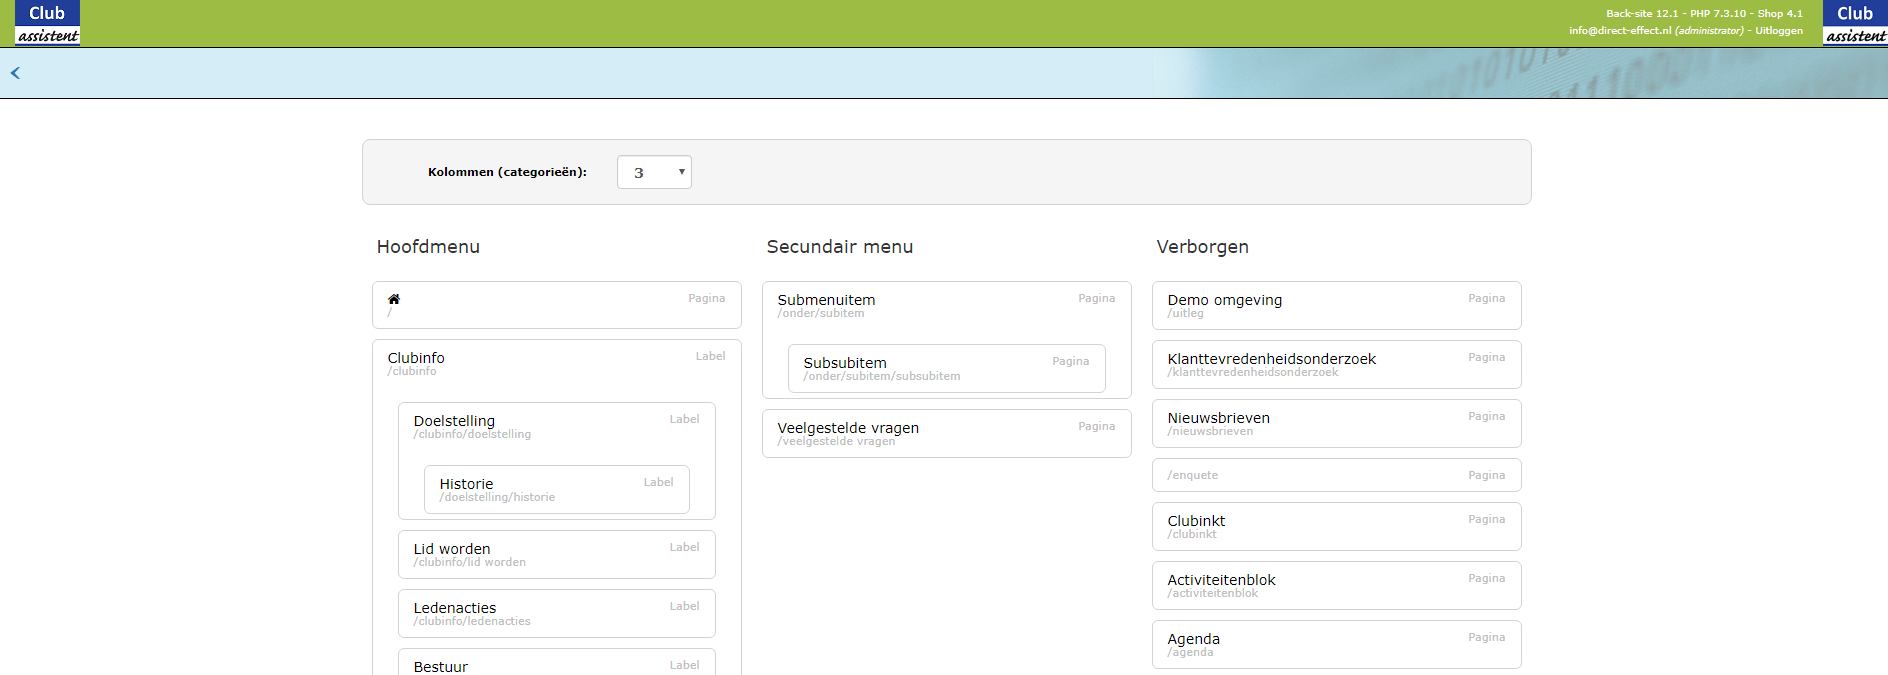Image resolution: width=1888 pixels, height=675 pixels.
Task: Select the Clubinfo menu item
Action: pyautogui.click(x=416, y=358)
